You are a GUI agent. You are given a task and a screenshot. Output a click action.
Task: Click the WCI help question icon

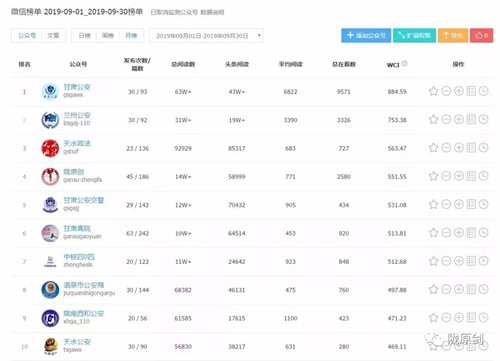405,63
